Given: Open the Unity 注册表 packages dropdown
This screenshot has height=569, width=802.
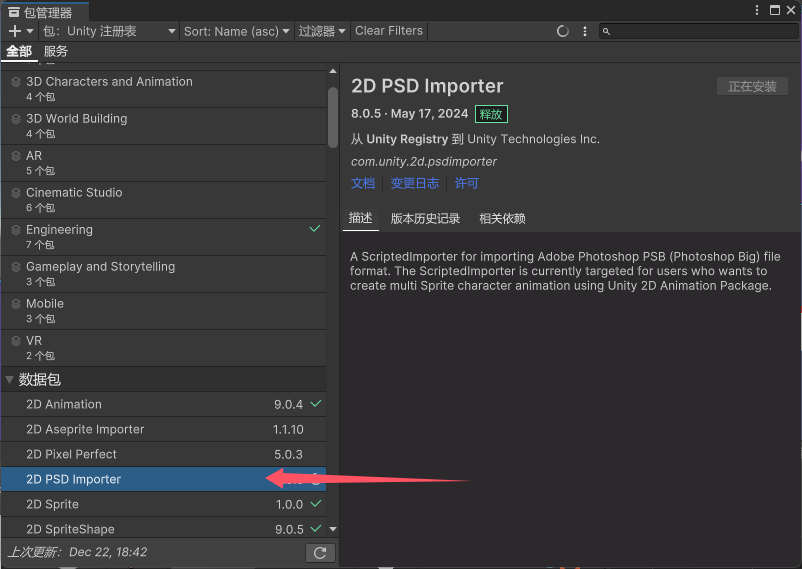Looking at the screenshot, I should coord(108,31).
